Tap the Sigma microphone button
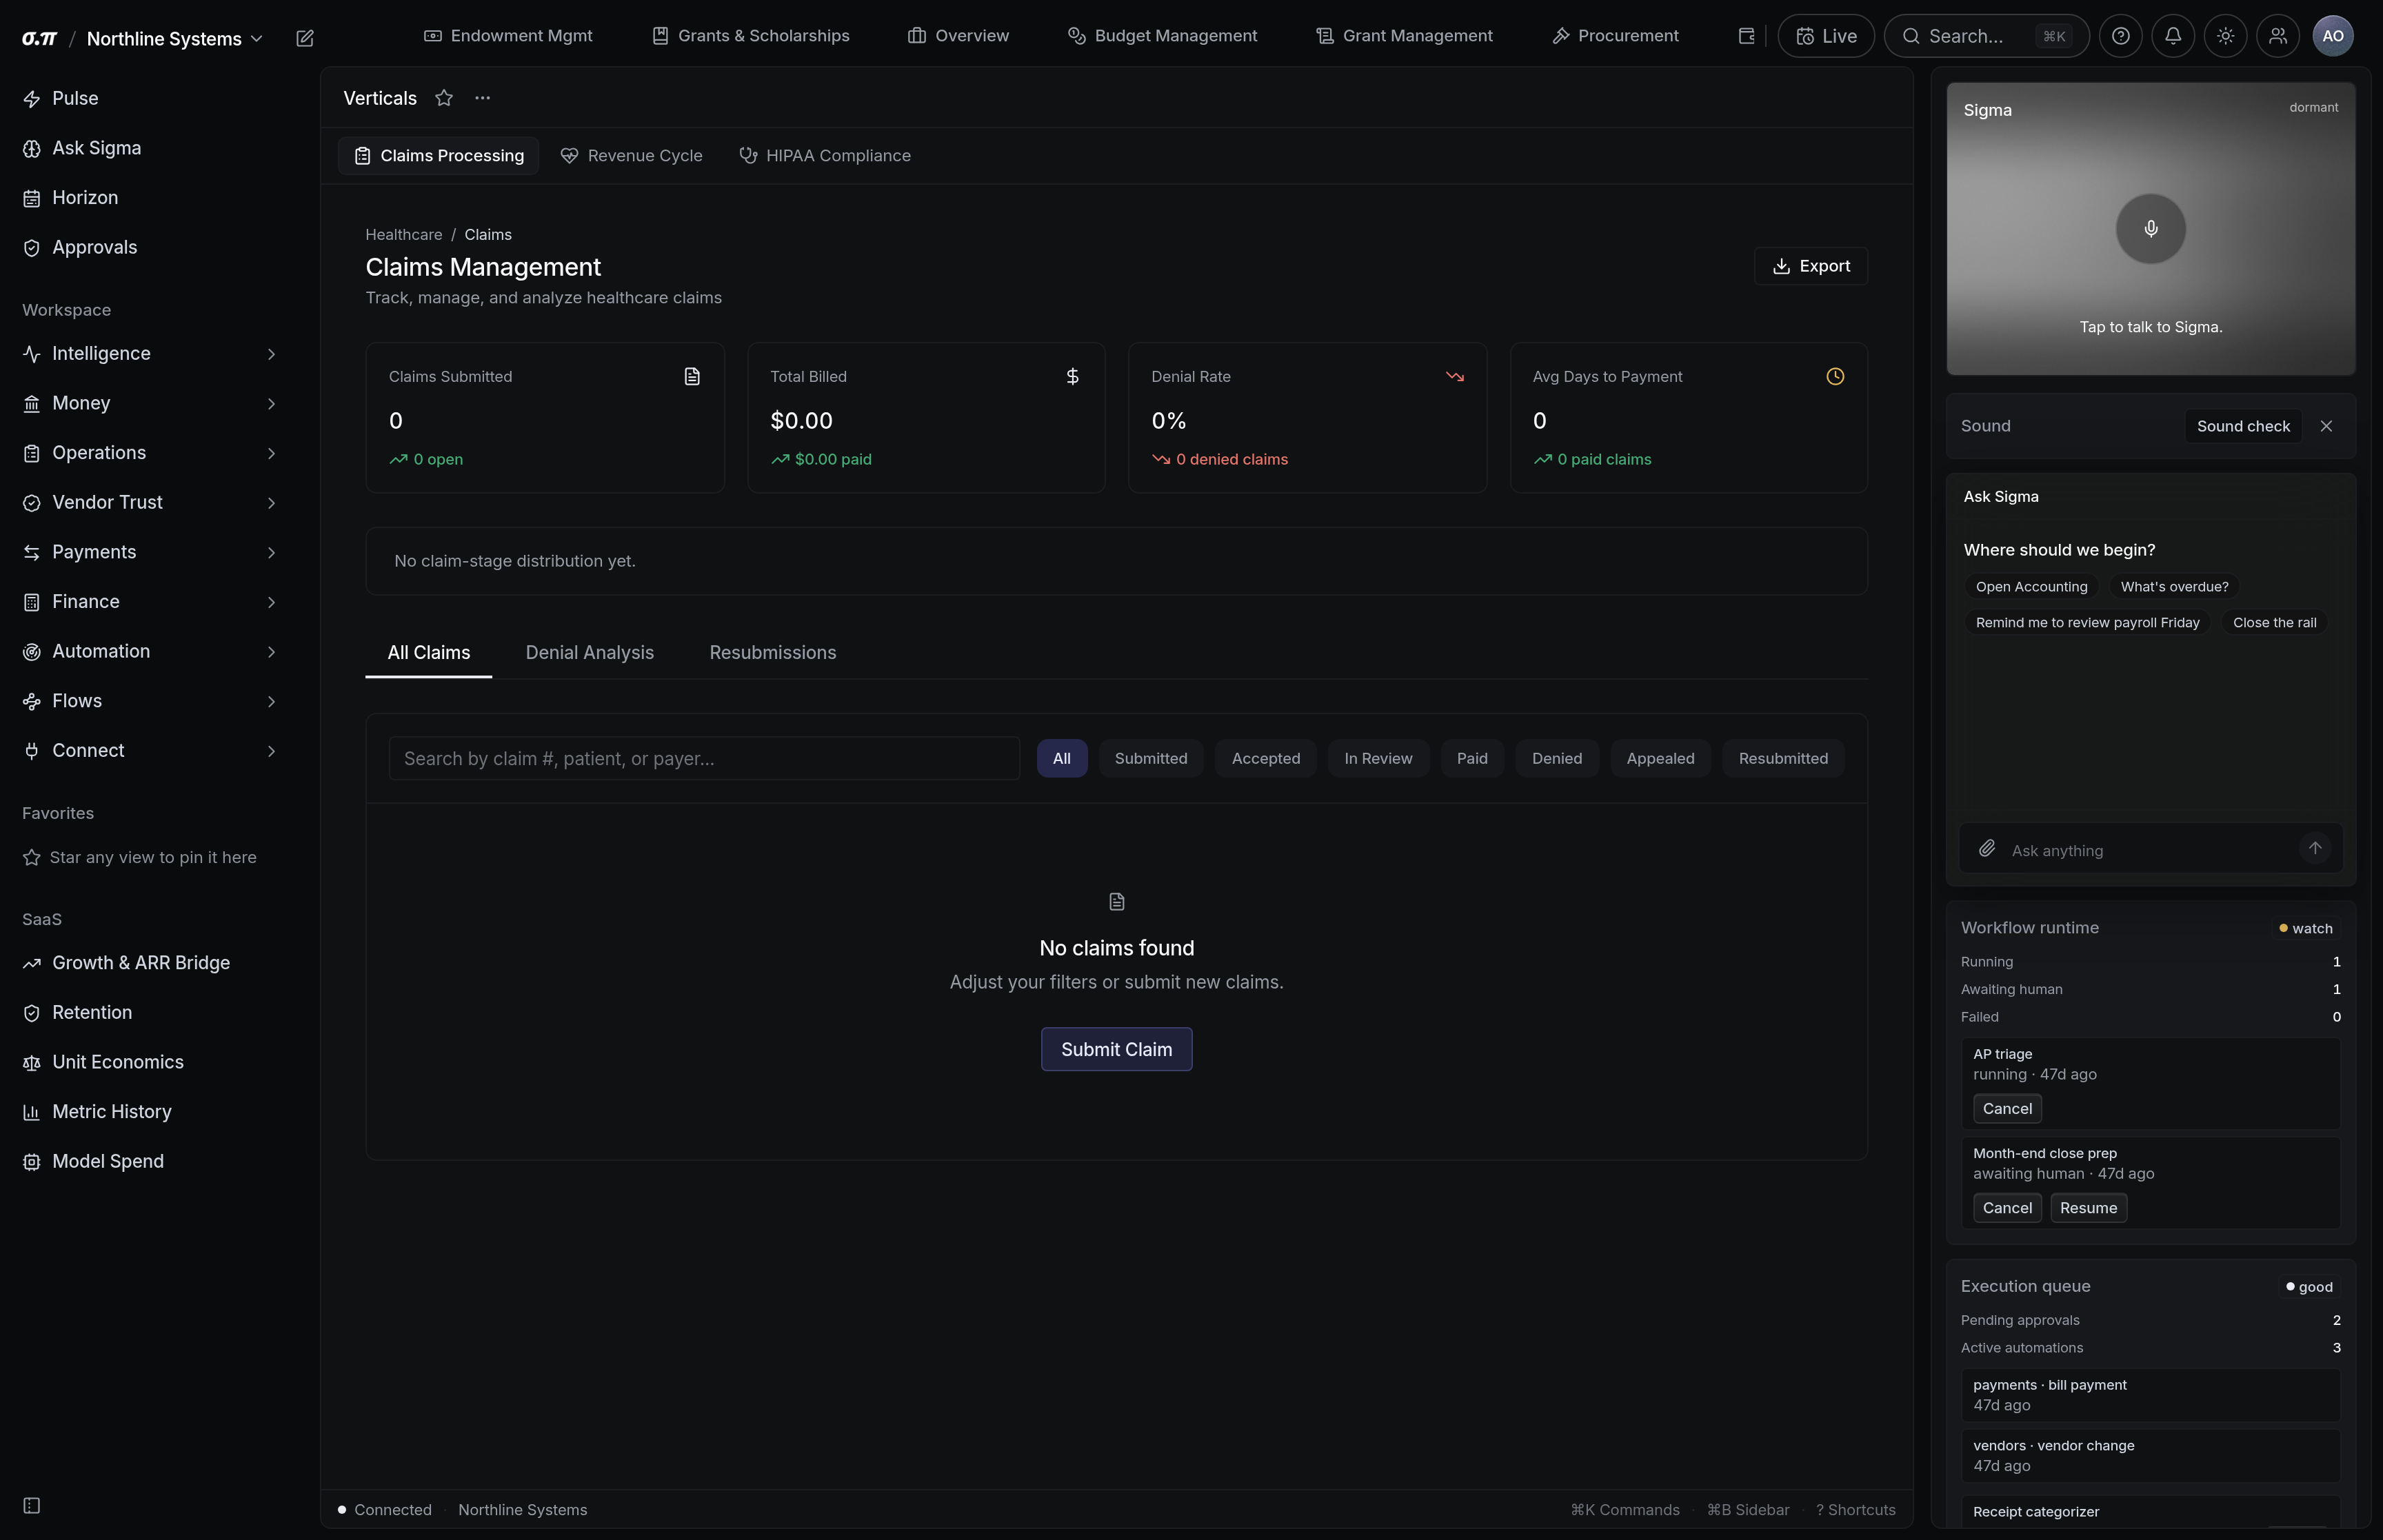 tap(2150, 229)
